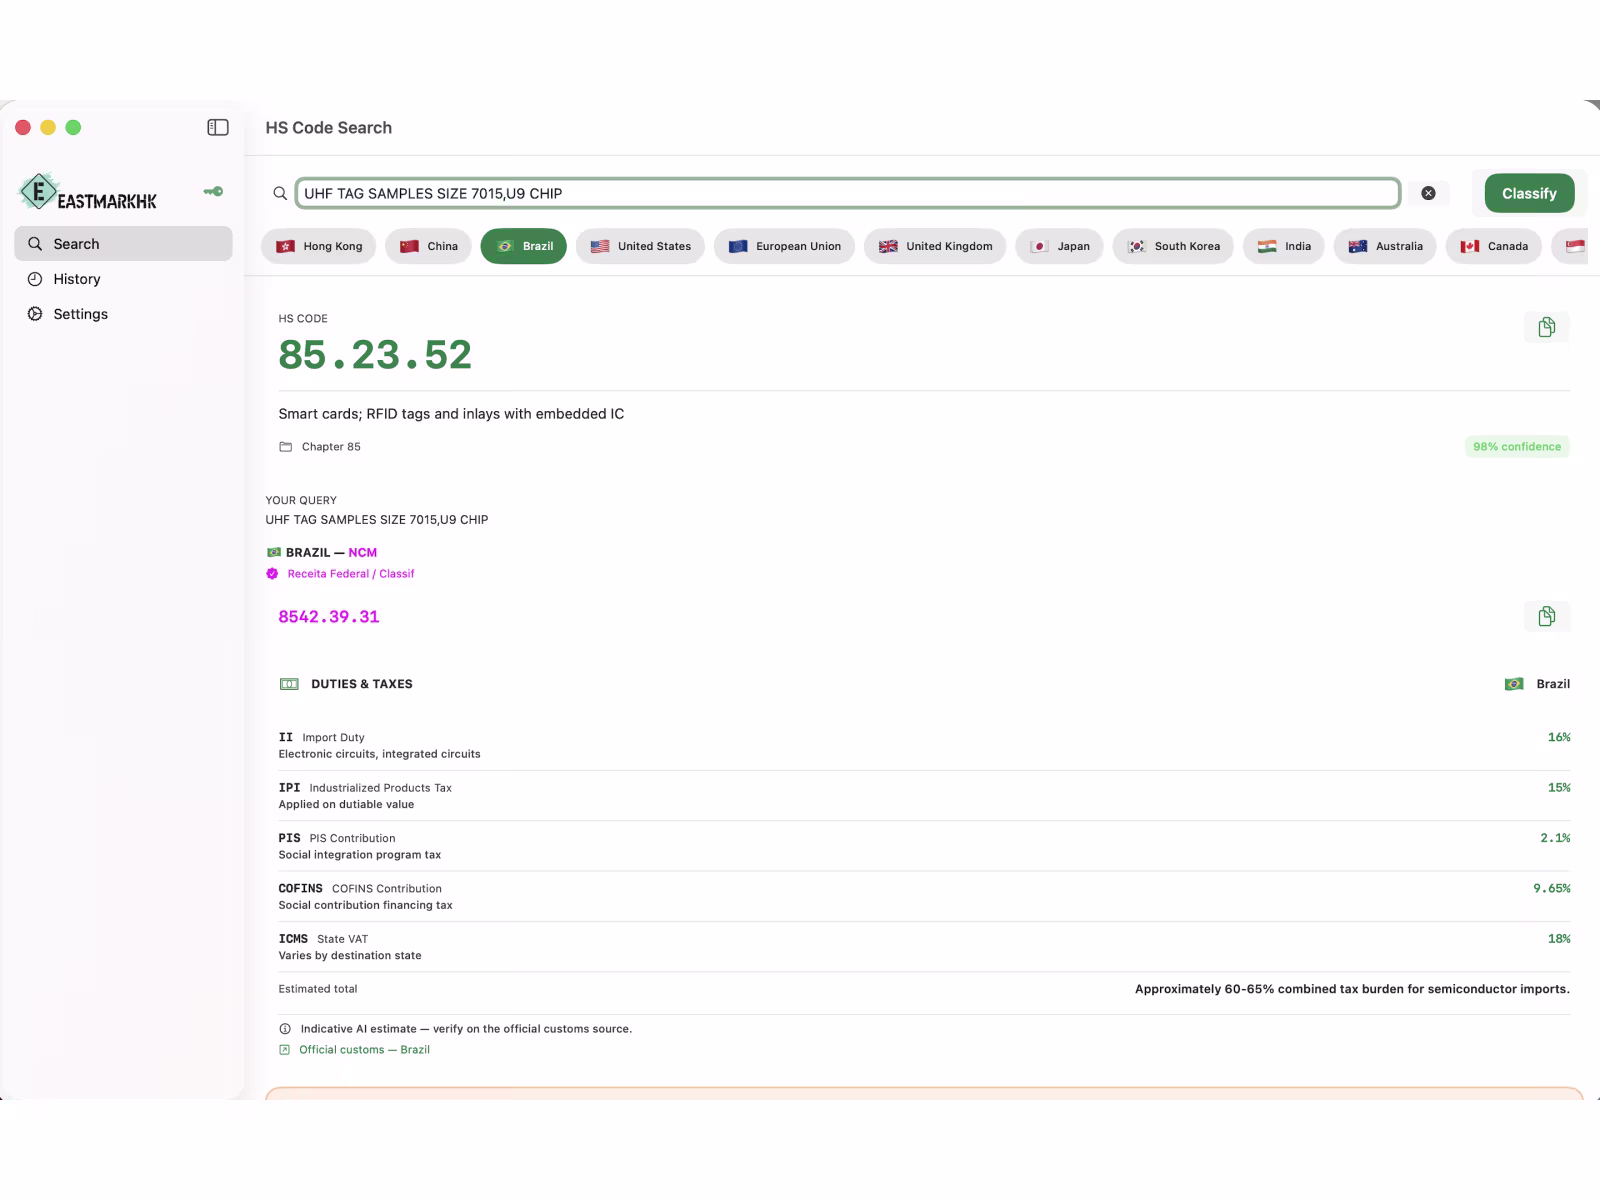Image resolution: width=1600 pixels, height=1200 pixels.
Task: Copy the HS code 85.23.52
Action: pos(1546,327)
